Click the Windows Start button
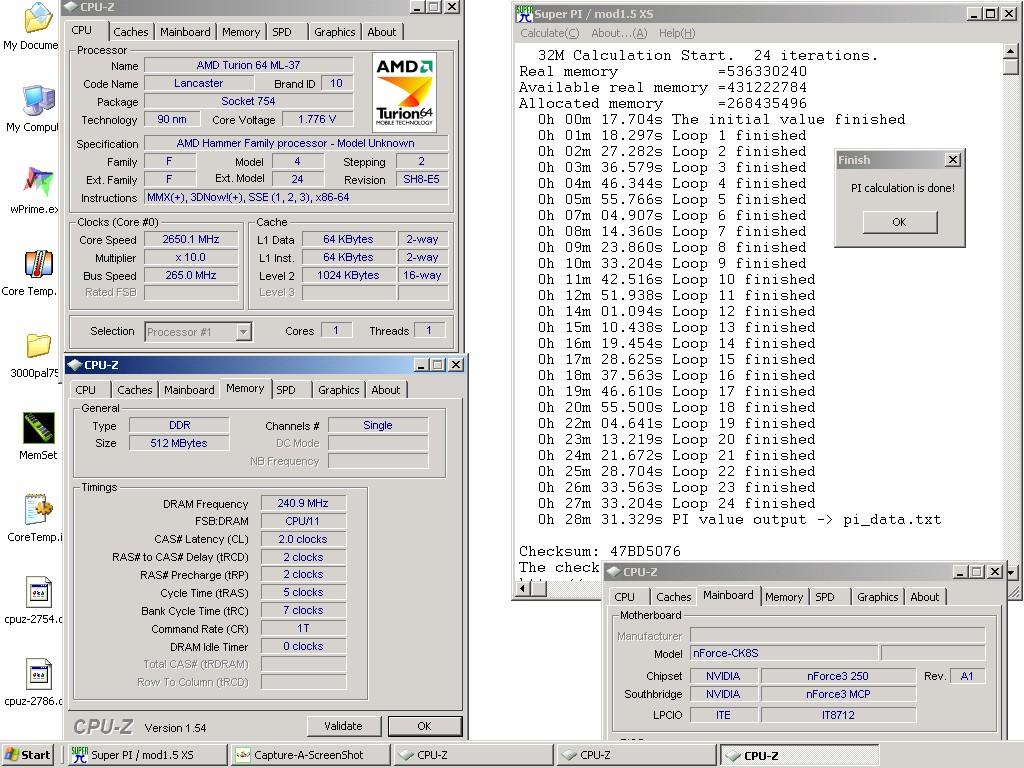This screenshot has height=768, width=1024. coord(27,755)
